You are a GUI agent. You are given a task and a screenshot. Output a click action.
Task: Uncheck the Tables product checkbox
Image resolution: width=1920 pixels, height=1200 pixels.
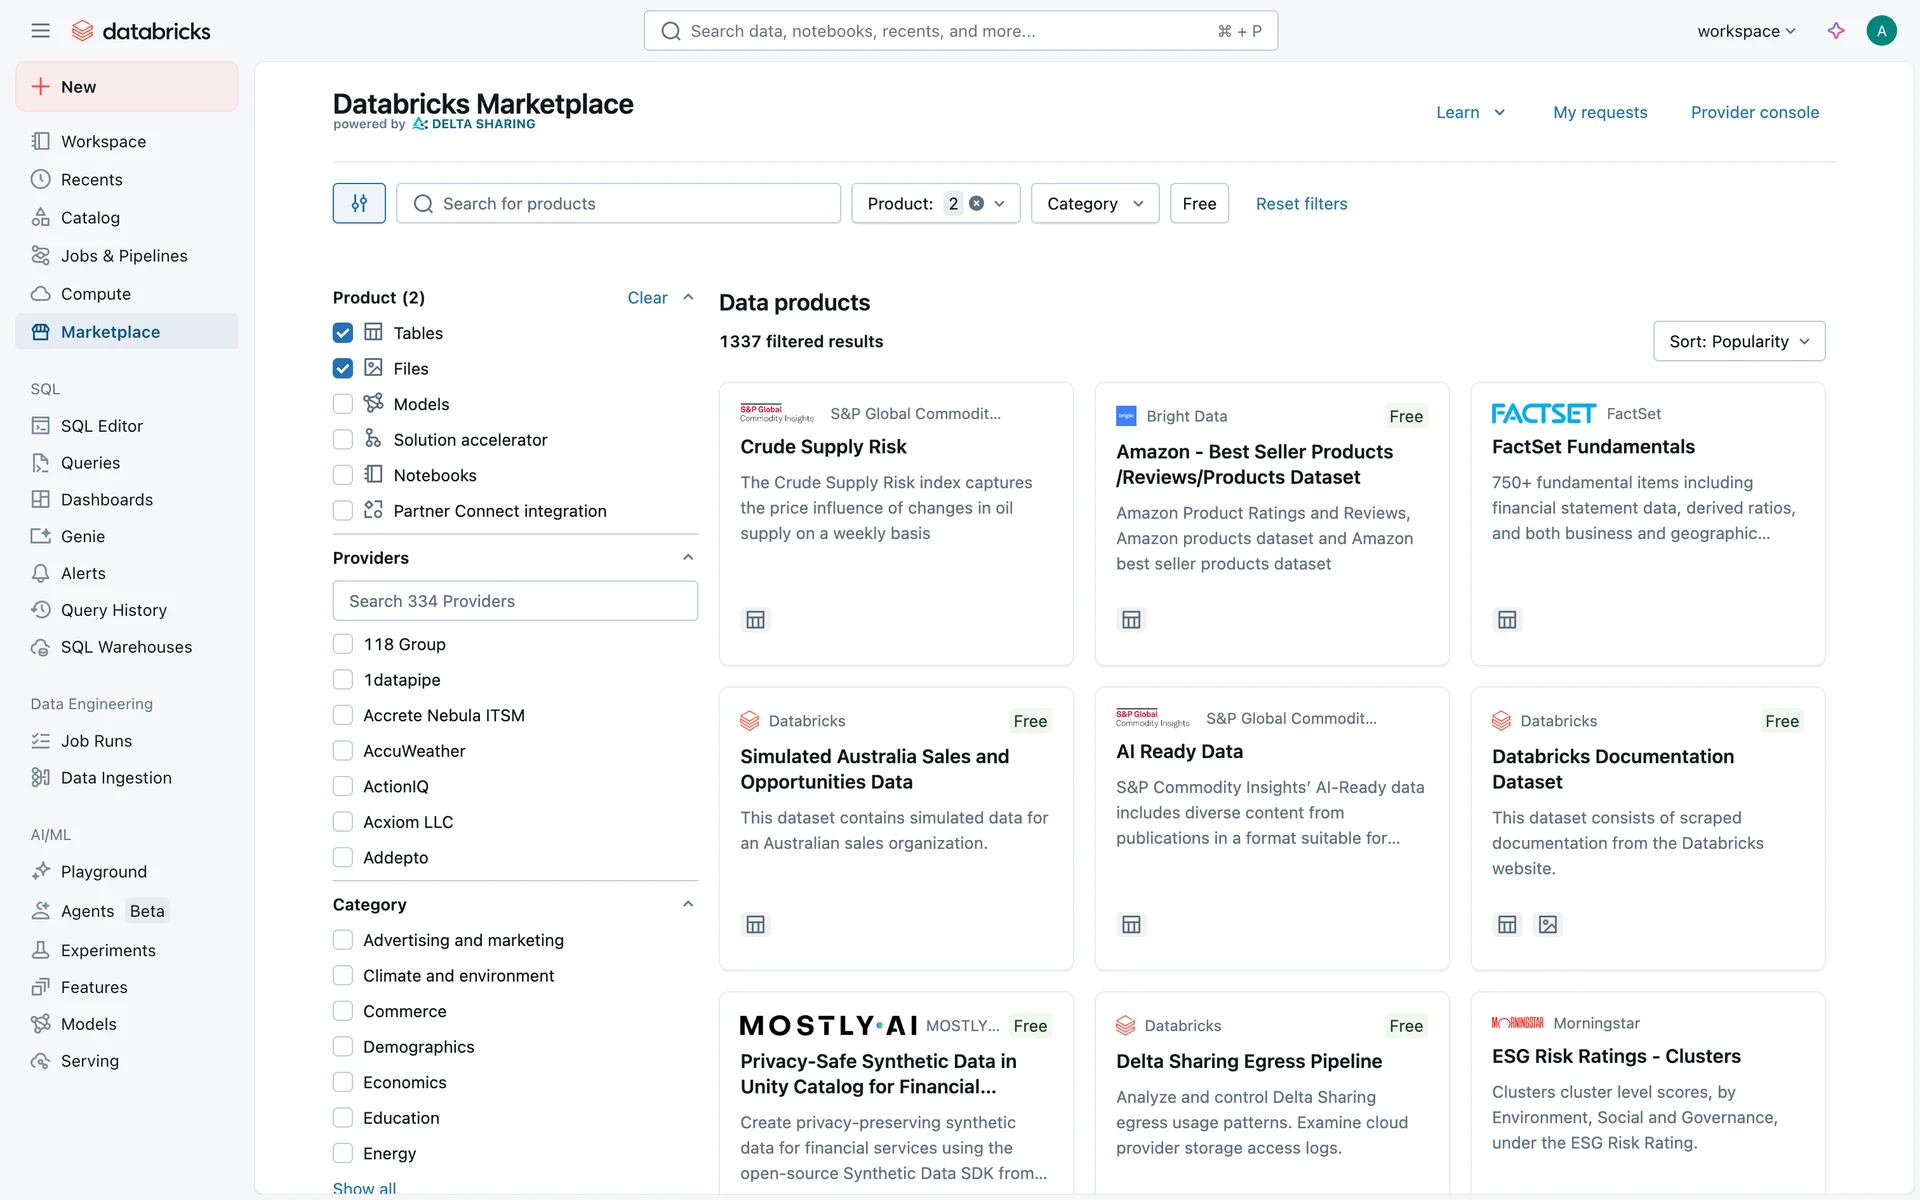(x=343, y=333)
